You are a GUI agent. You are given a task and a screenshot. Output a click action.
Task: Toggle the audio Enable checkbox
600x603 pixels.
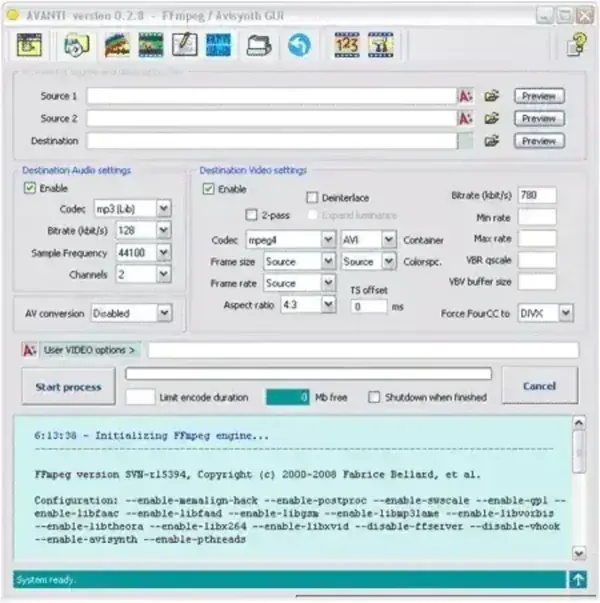[x=30, y=188]
